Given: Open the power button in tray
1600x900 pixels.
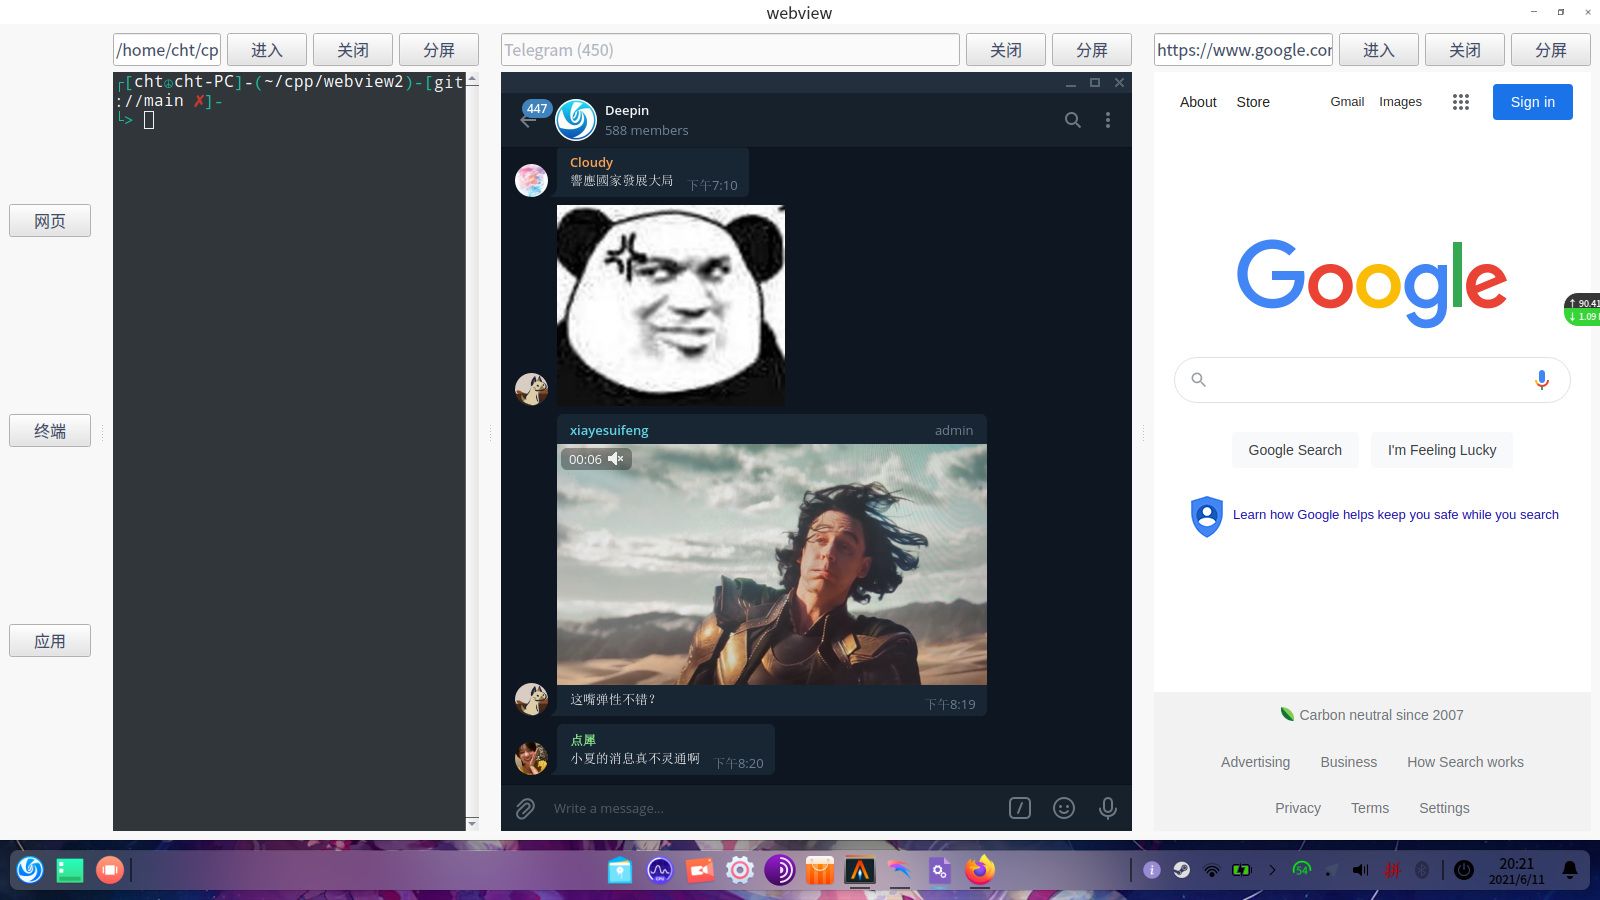Looking at the screenshot, I should (1464, 870).
